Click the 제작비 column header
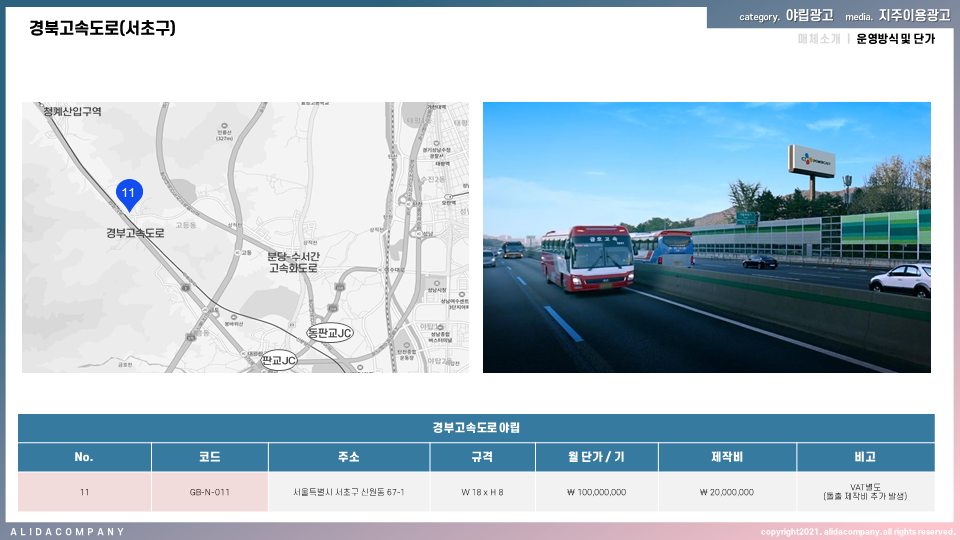Image resolution: width=960 pixels, height=540 pixels. [x=726, y=457]
